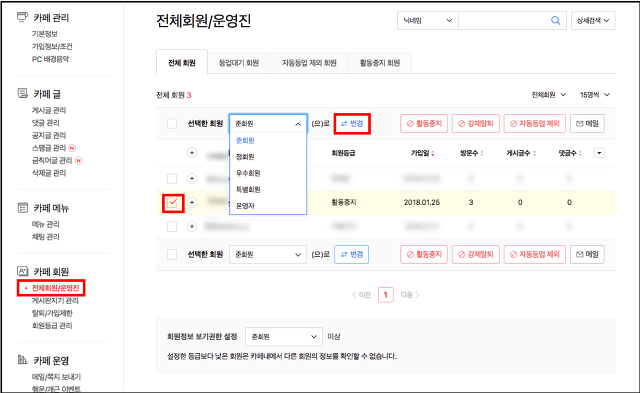This screenshot has height=393, width=640.
Task: Click the plus icon in the 활동중지 member row
Action: (x=192, y=202)
